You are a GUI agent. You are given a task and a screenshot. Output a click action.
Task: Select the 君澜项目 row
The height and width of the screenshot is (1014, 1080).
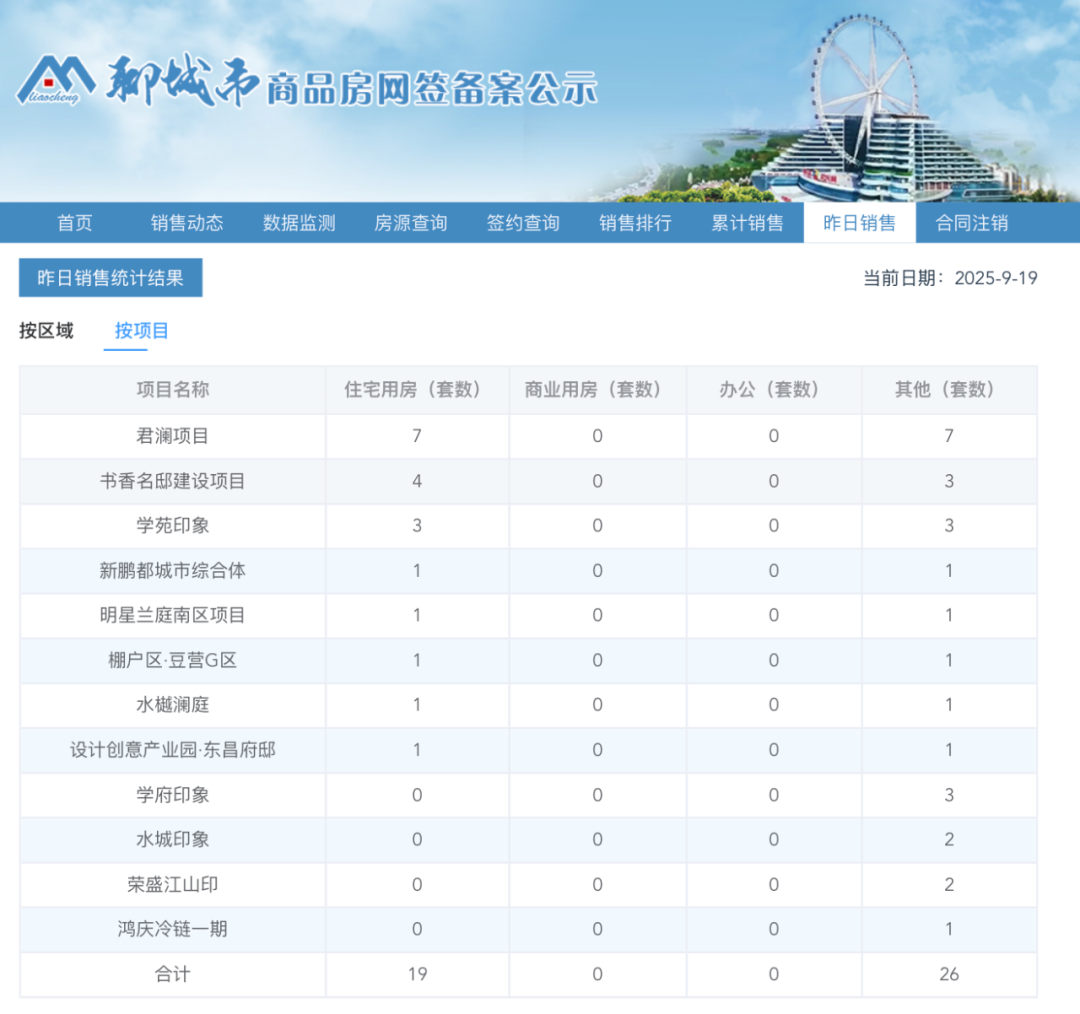point(173,436)
